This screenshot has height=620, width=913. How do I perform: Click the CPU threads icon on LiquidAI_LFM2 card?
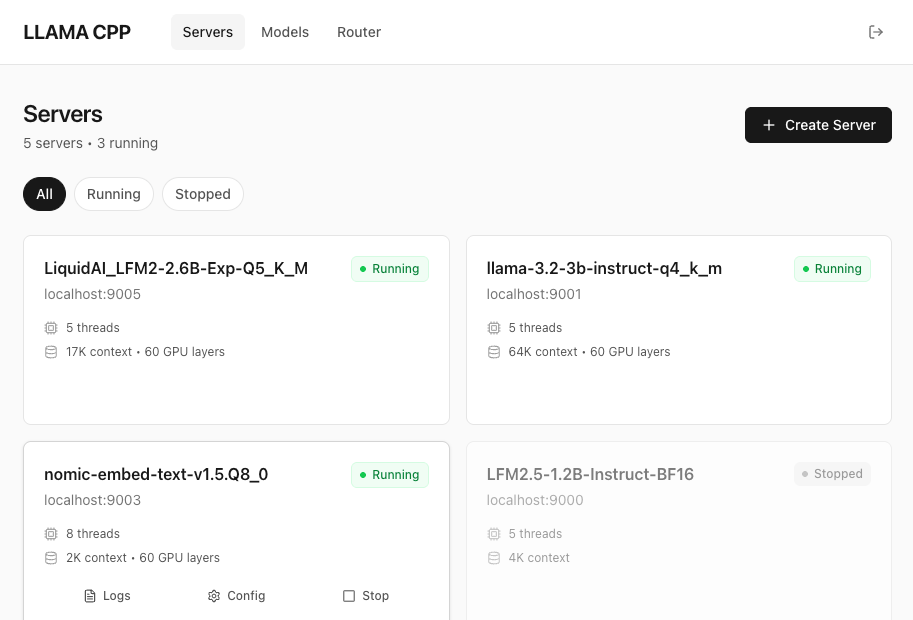[x=51, y=327]
